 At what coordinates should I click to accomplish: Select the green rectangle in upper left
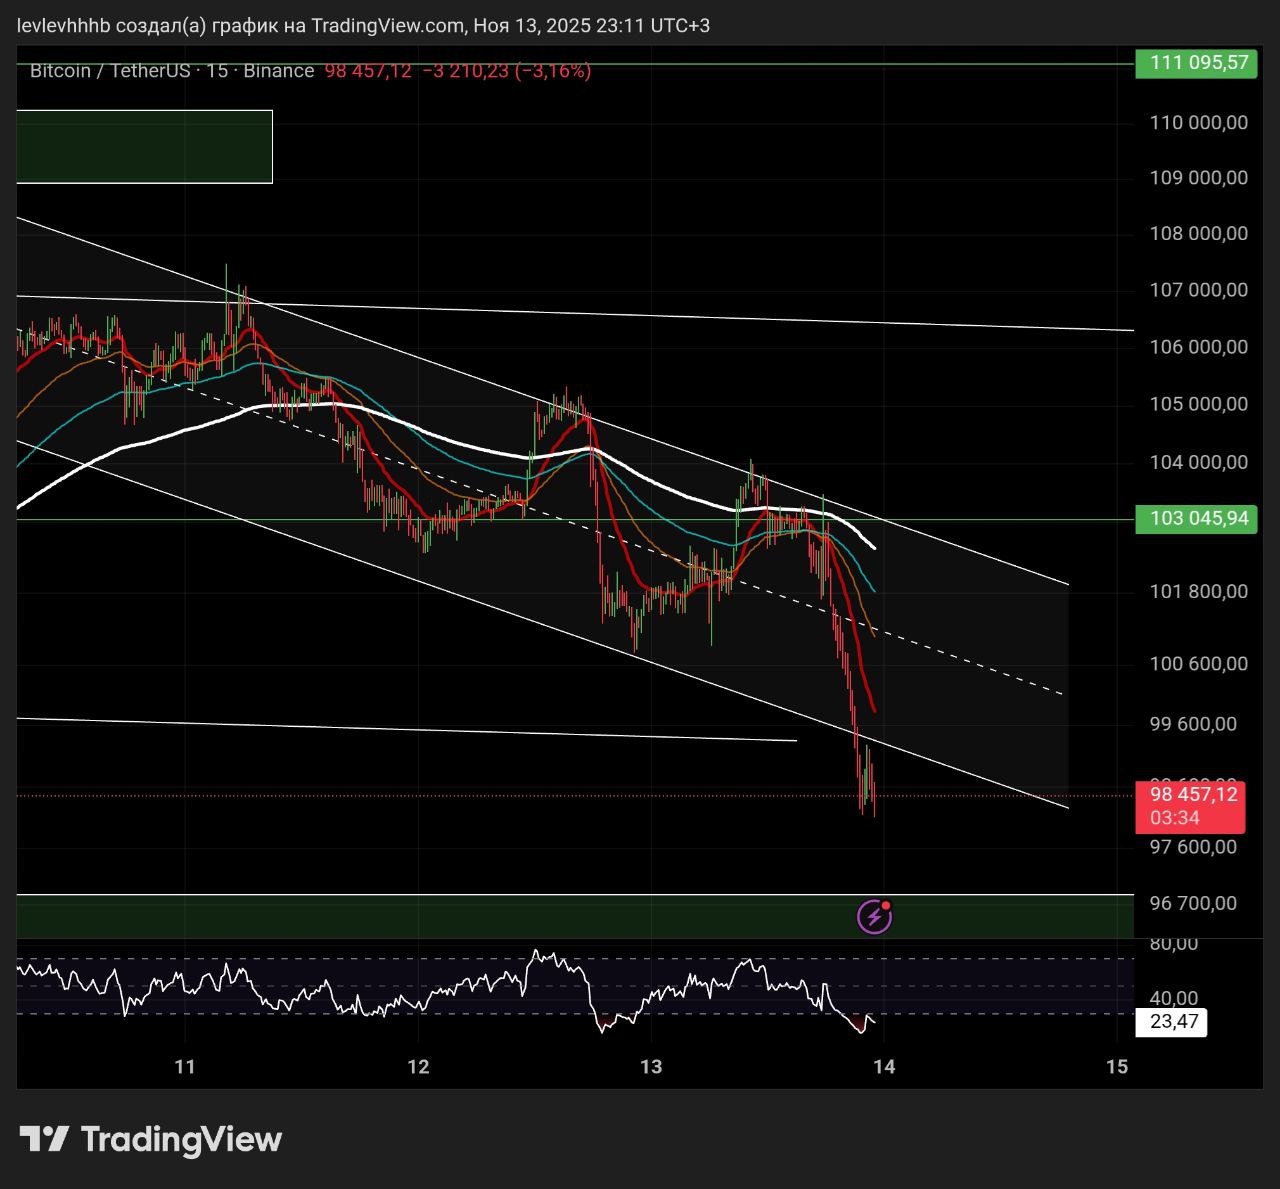pyautogui.click(x=144, y=146)
